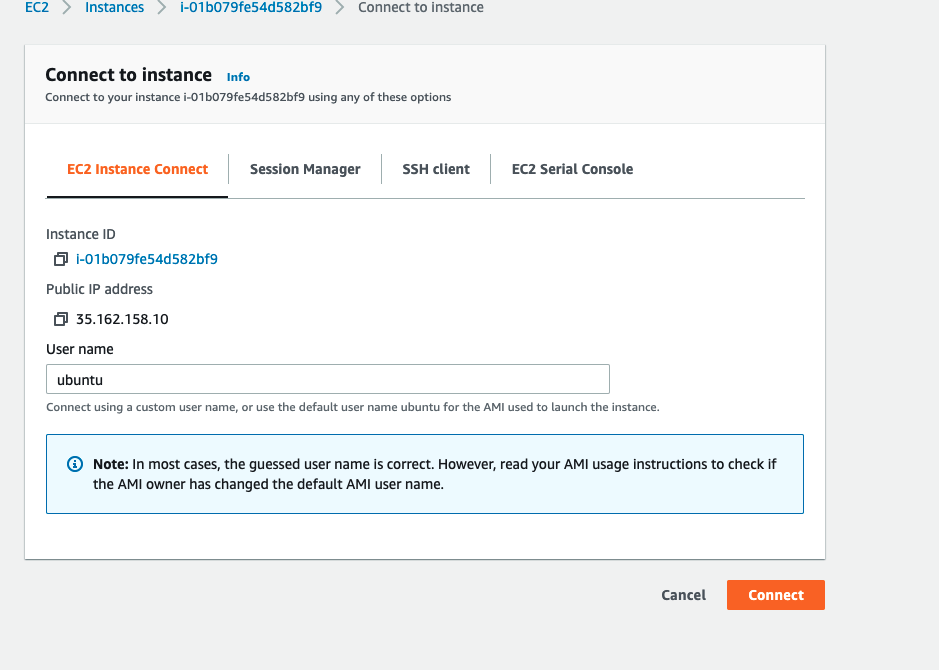Open the Instance ID link under Instance ID
This screenshot has height=670, width=939.
click(x=147, y=259)
